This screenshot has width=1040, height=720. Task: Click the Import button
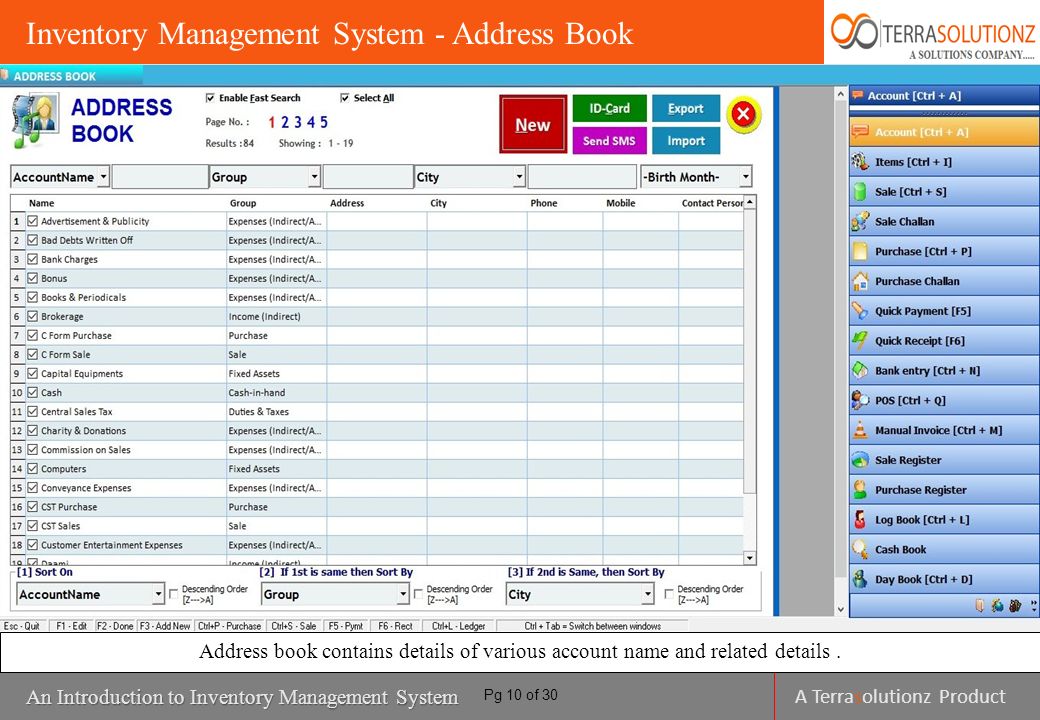click(686, 141)
